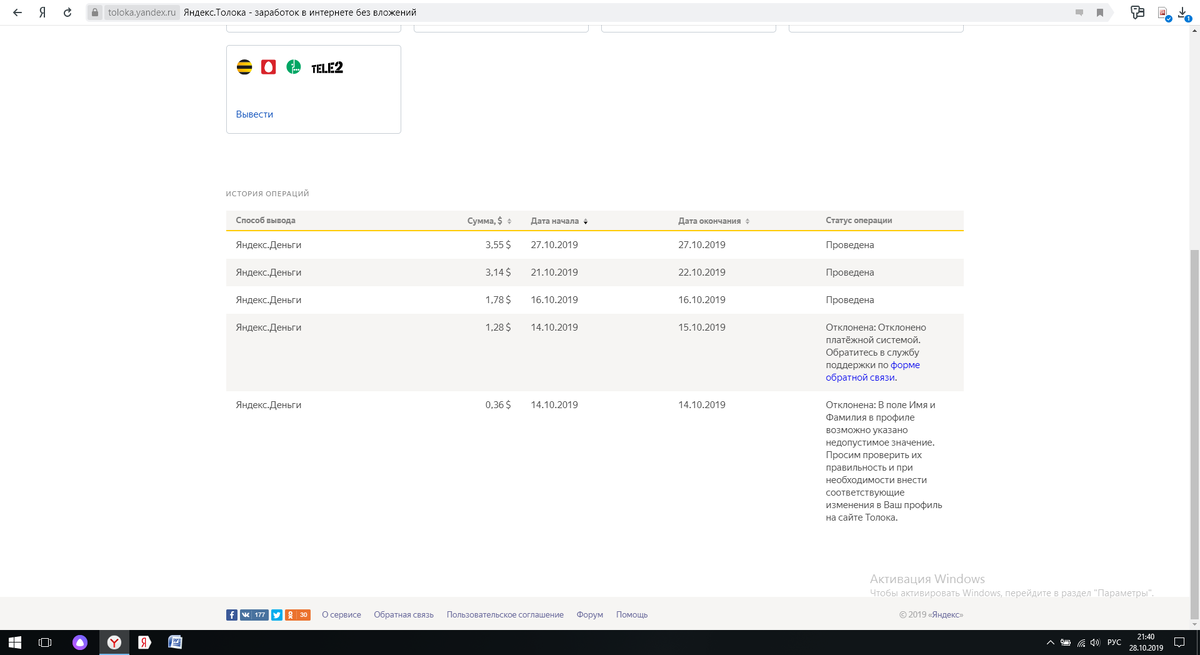Click the address bar URL toloka.yandex.ru
Image resolution: width=1200 pixels, height=655 pixels.
[x=141, y=13]
